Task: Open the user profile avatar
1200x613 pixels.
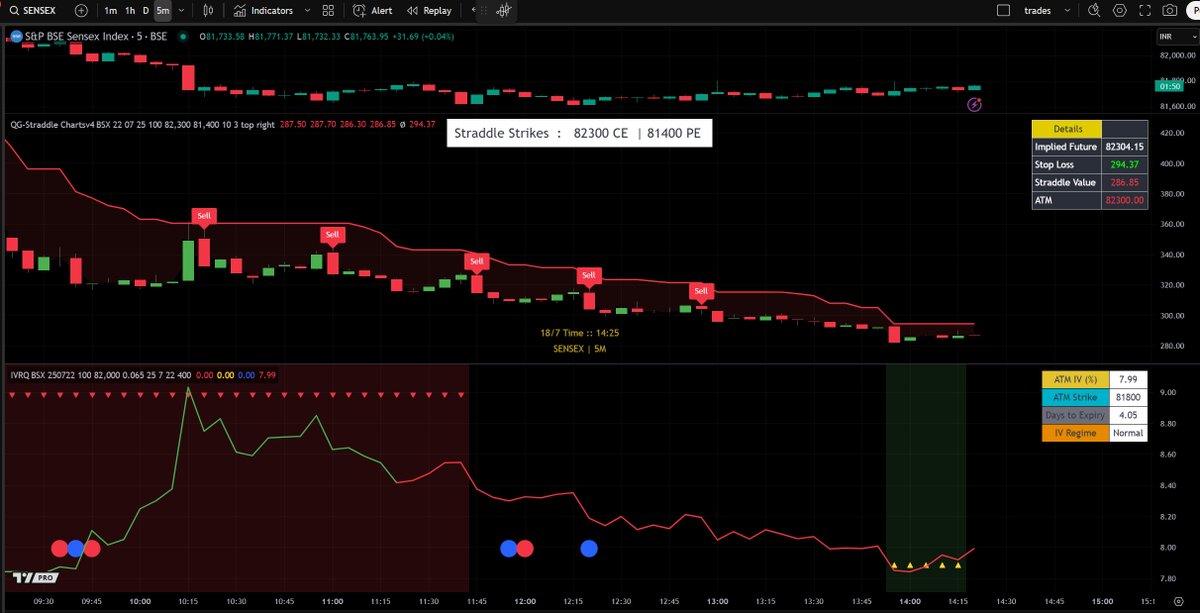Action: (1195, 10)
